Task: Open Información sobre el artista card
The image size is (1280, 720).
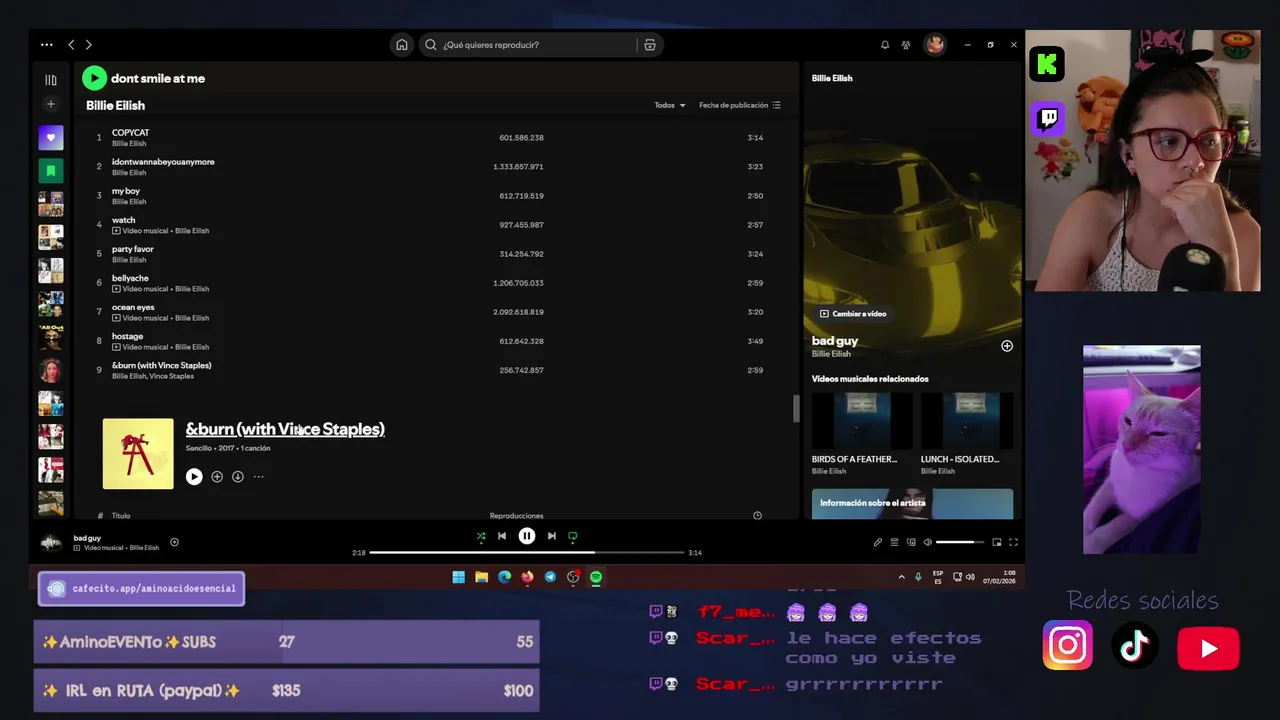Action: pyautogui.click(x=912, y=504)
